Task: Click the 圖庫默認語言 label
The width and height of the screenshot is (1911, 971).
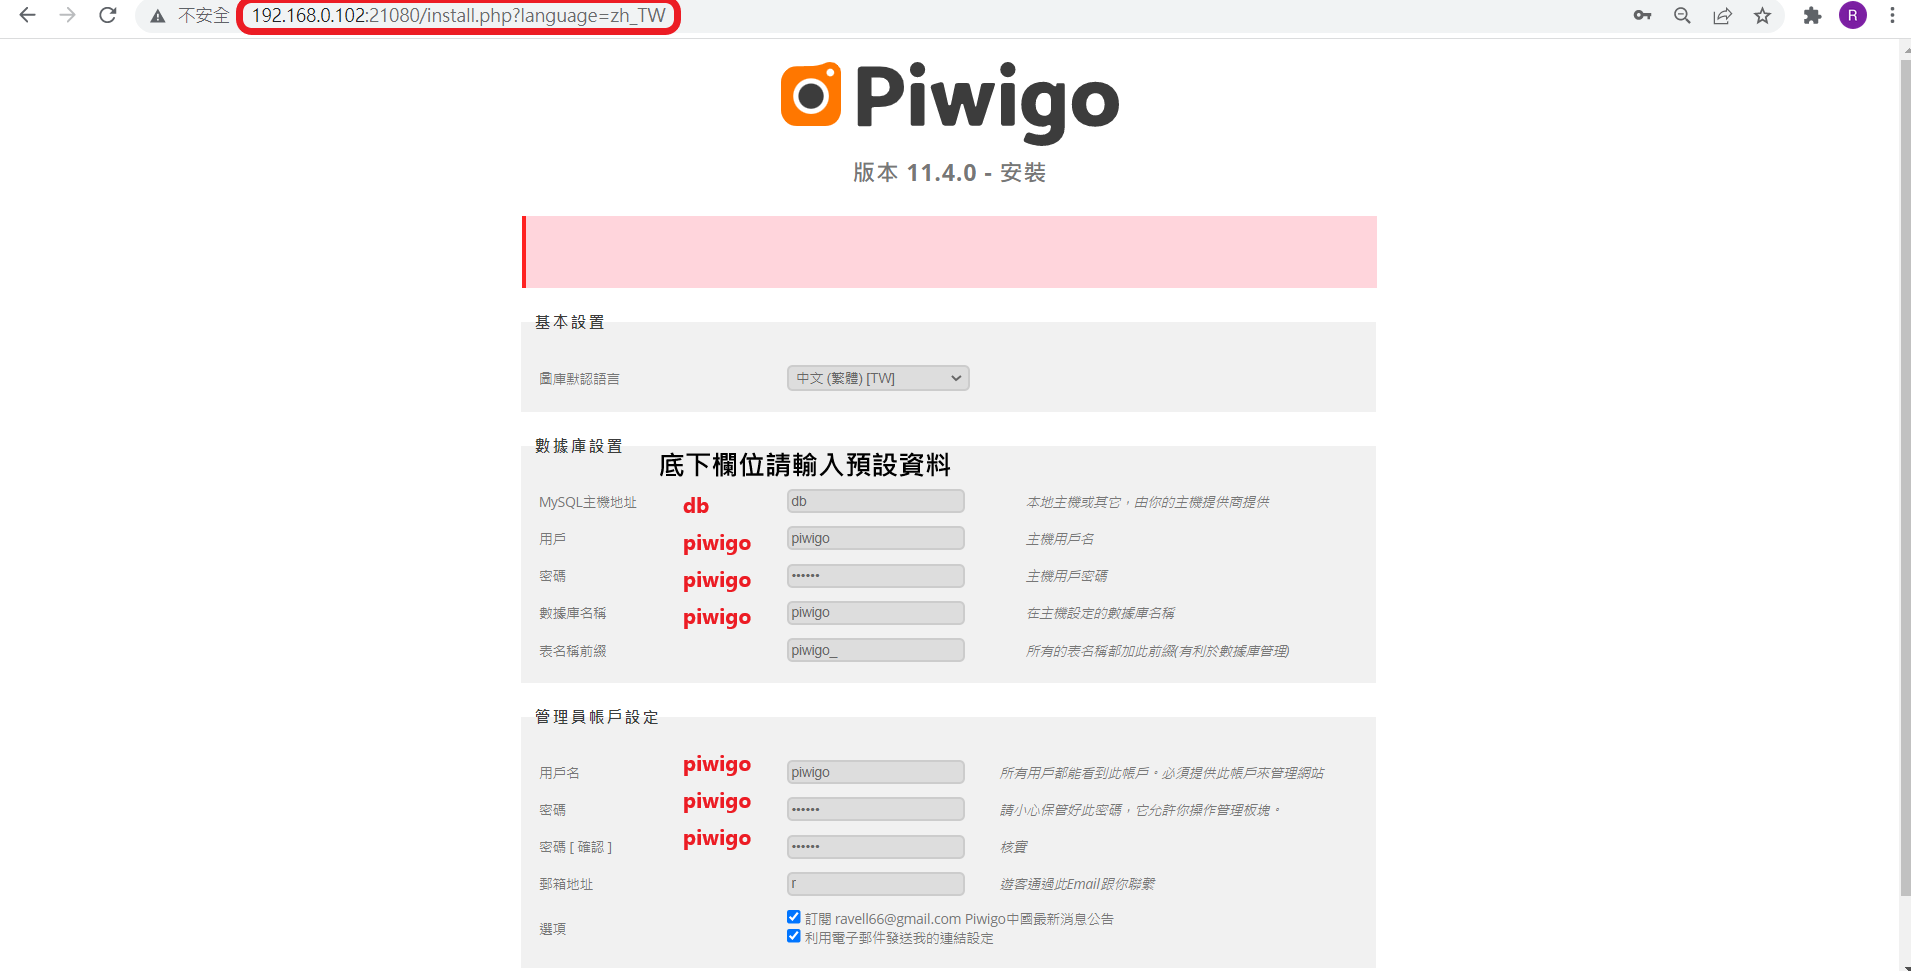Action: pyautogui.click(x=579, y=379)
